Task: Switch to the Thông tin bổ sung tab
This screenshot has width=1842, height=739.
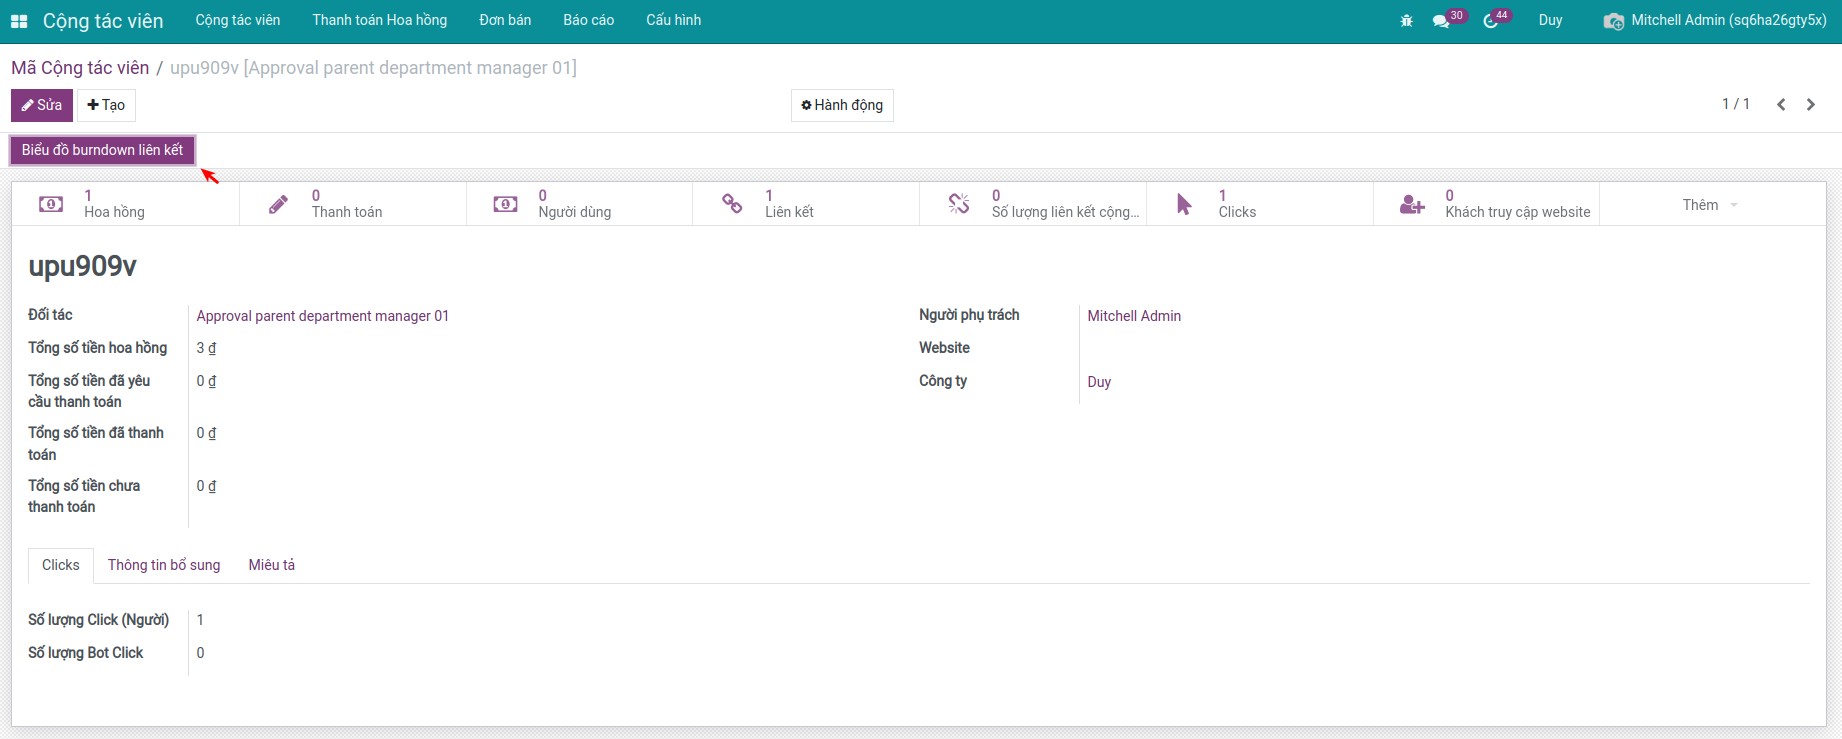Action: tap(164, 565)
